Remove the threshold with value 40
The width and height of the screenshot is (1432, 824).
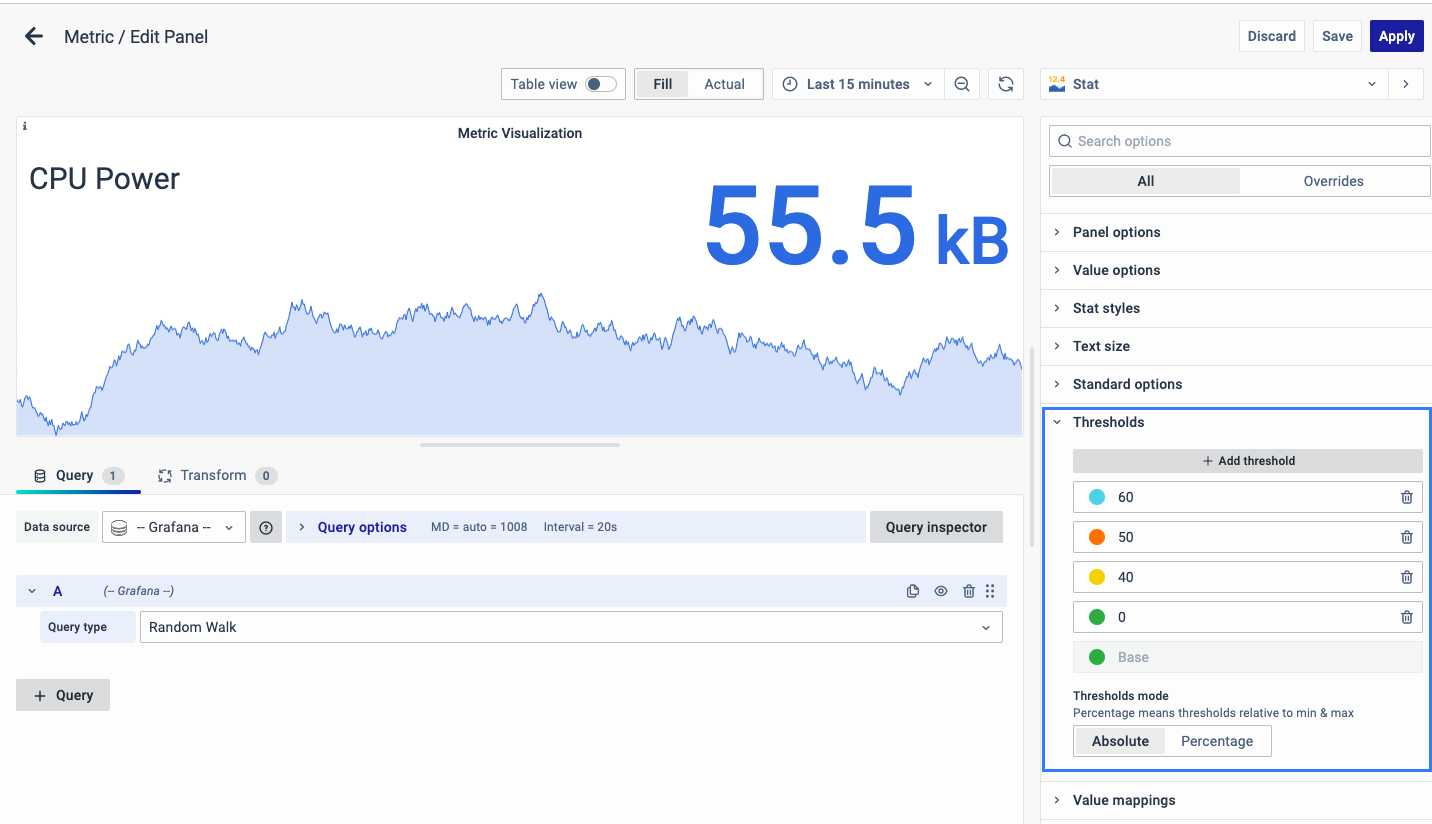[1406, 577]
